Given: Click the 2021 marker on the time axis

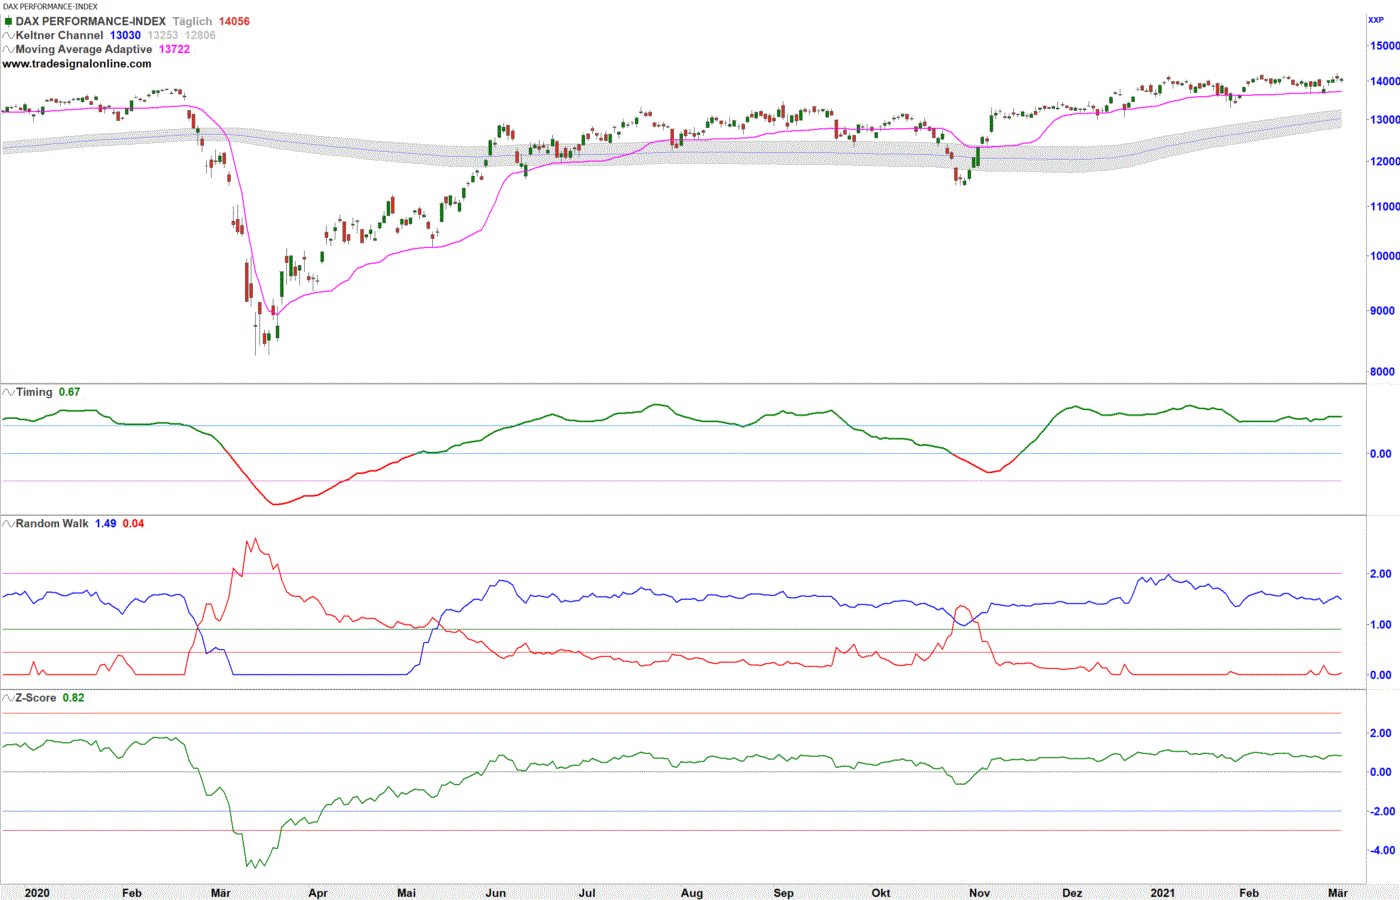Looking at the screenshot, I should [x=1162, y=893].
